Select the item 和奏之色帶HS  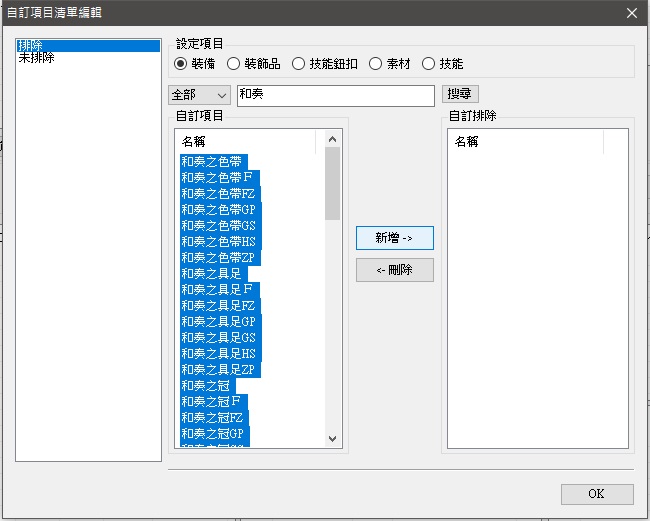pos(221,242)
